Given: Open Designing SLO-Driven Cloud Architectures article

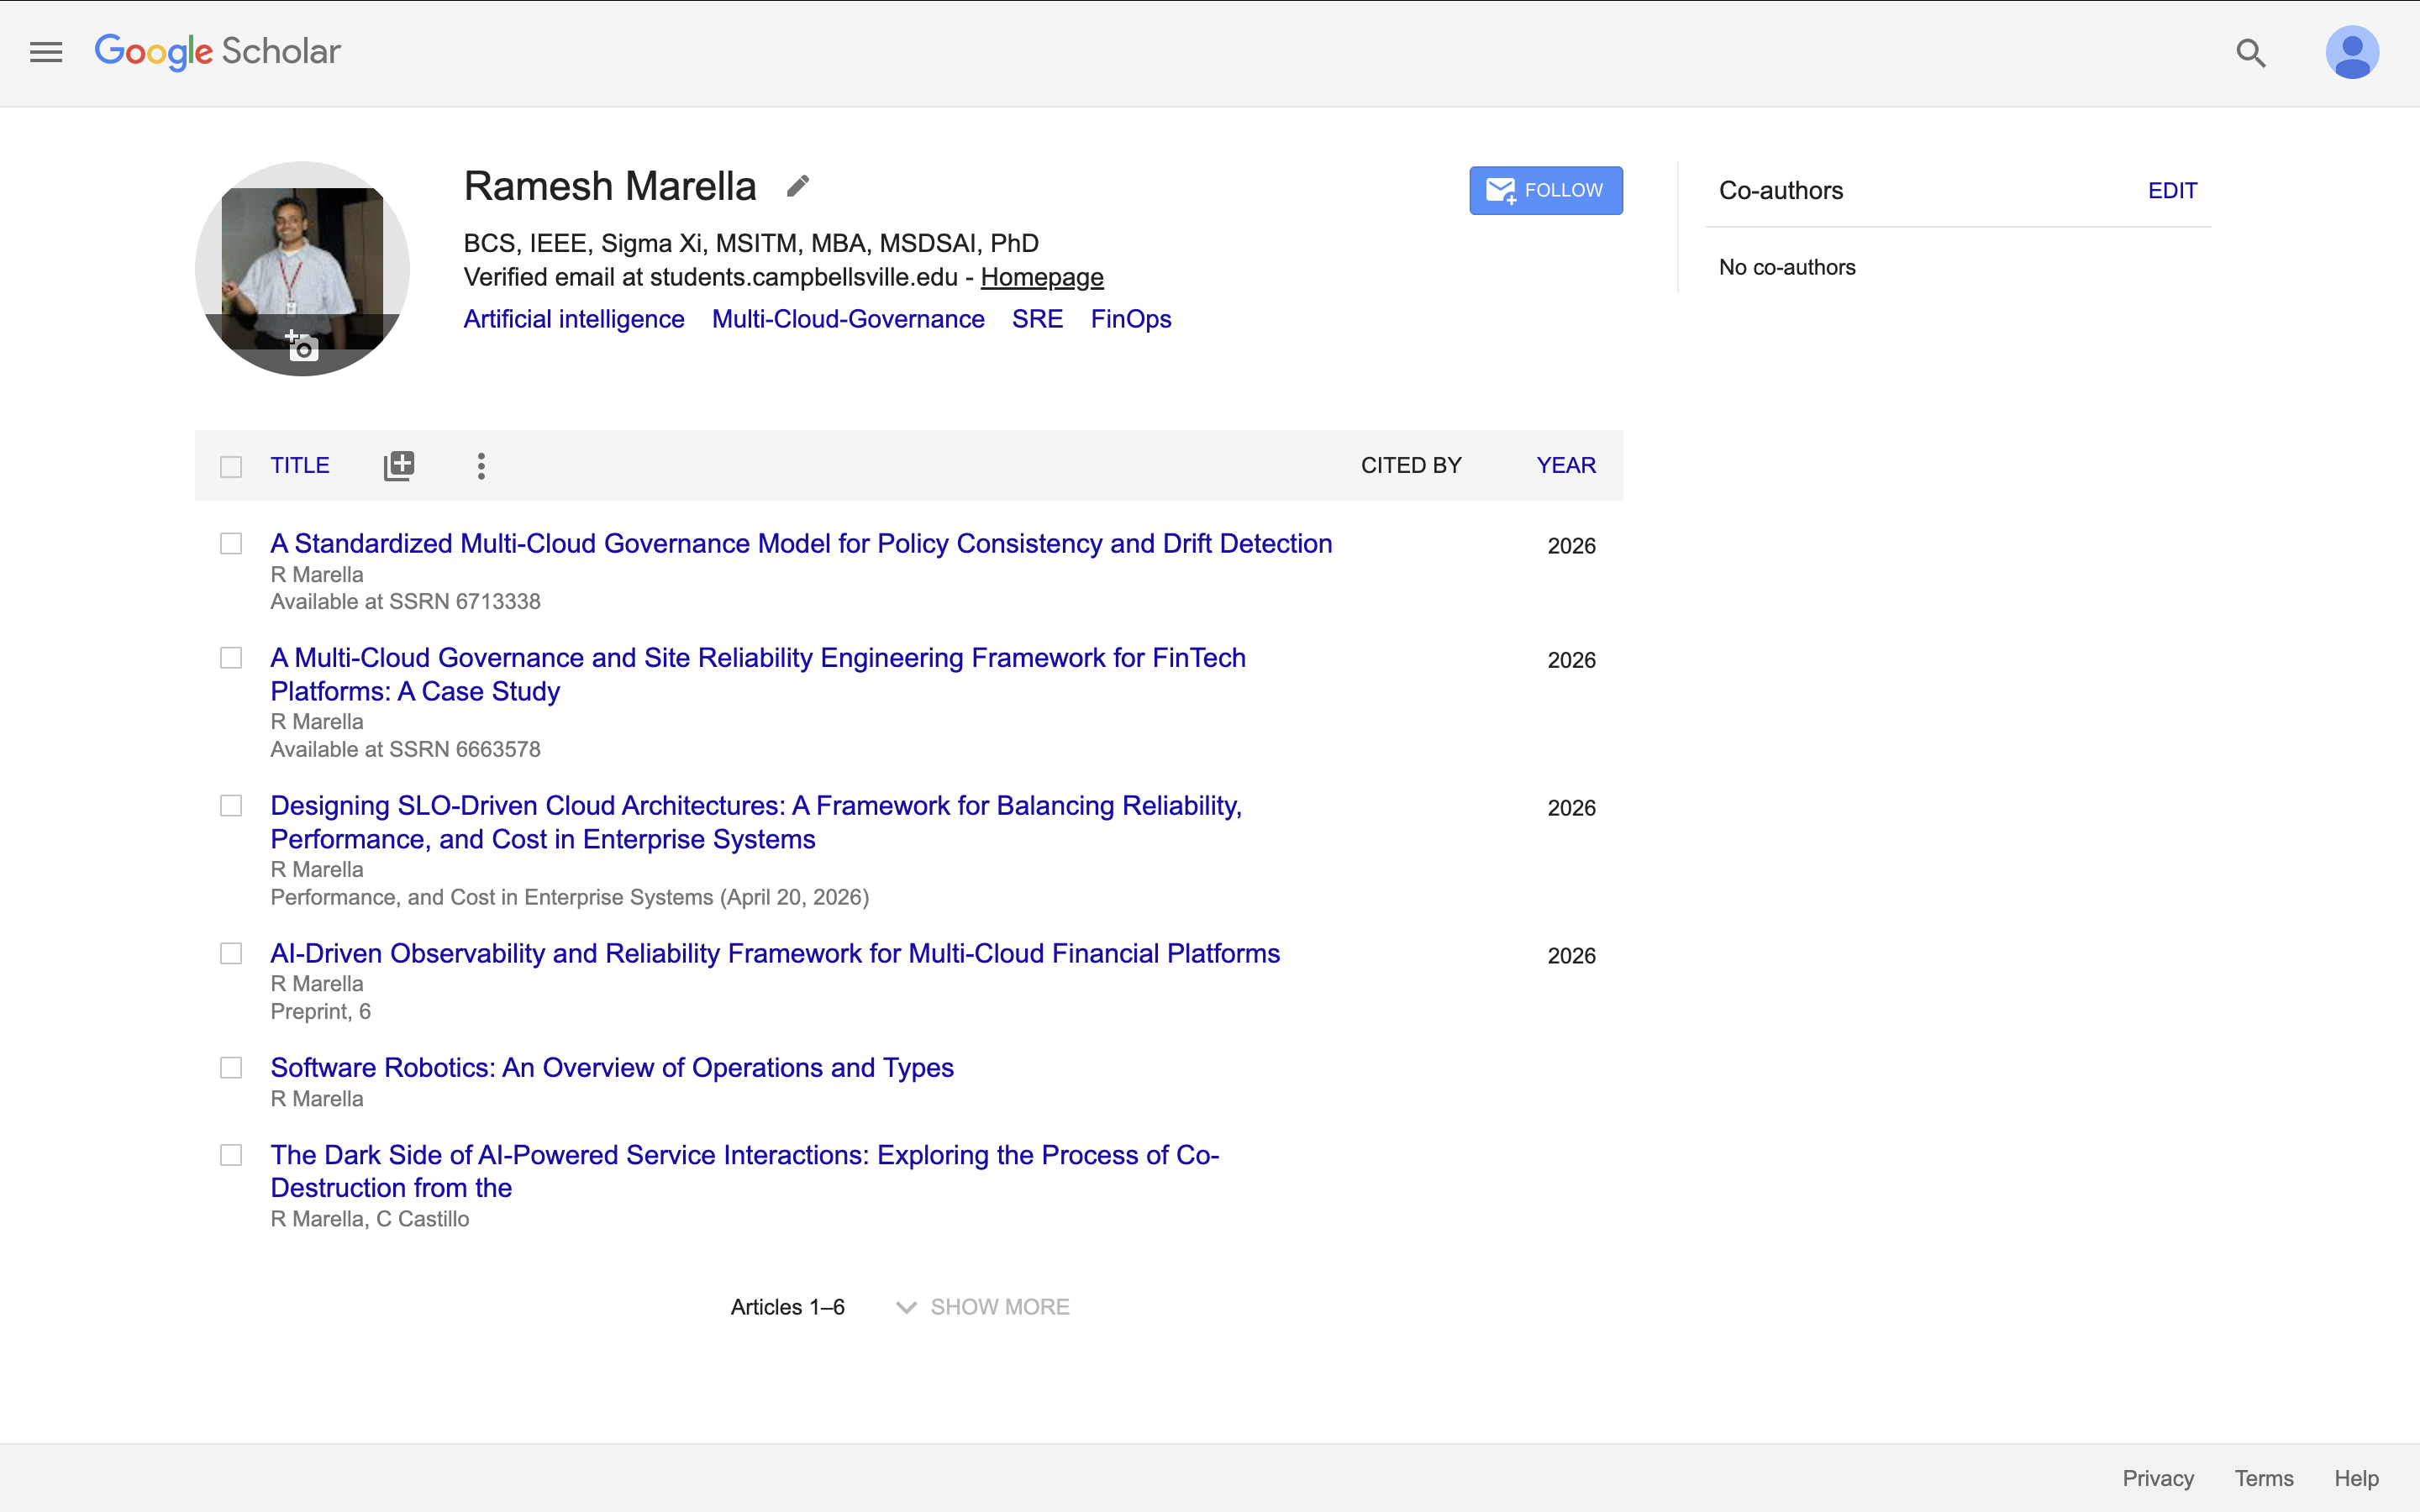Looking at the screenshot, I should click(756, 822).
